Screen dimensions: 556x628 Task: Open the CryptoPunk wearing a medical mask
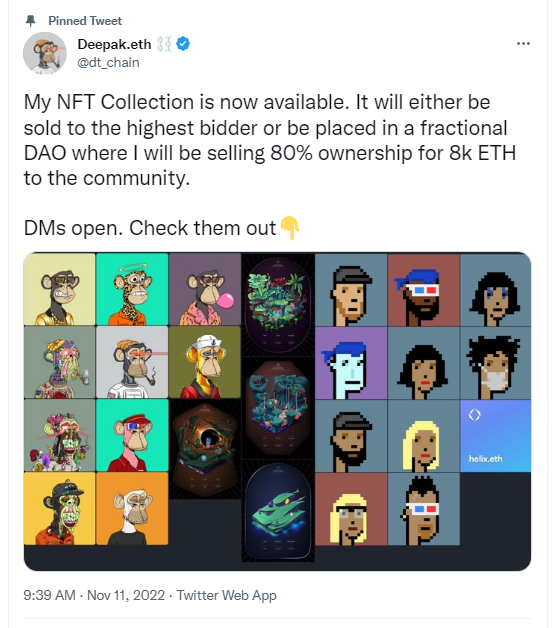pyautogui.click(x=496, y=363)
